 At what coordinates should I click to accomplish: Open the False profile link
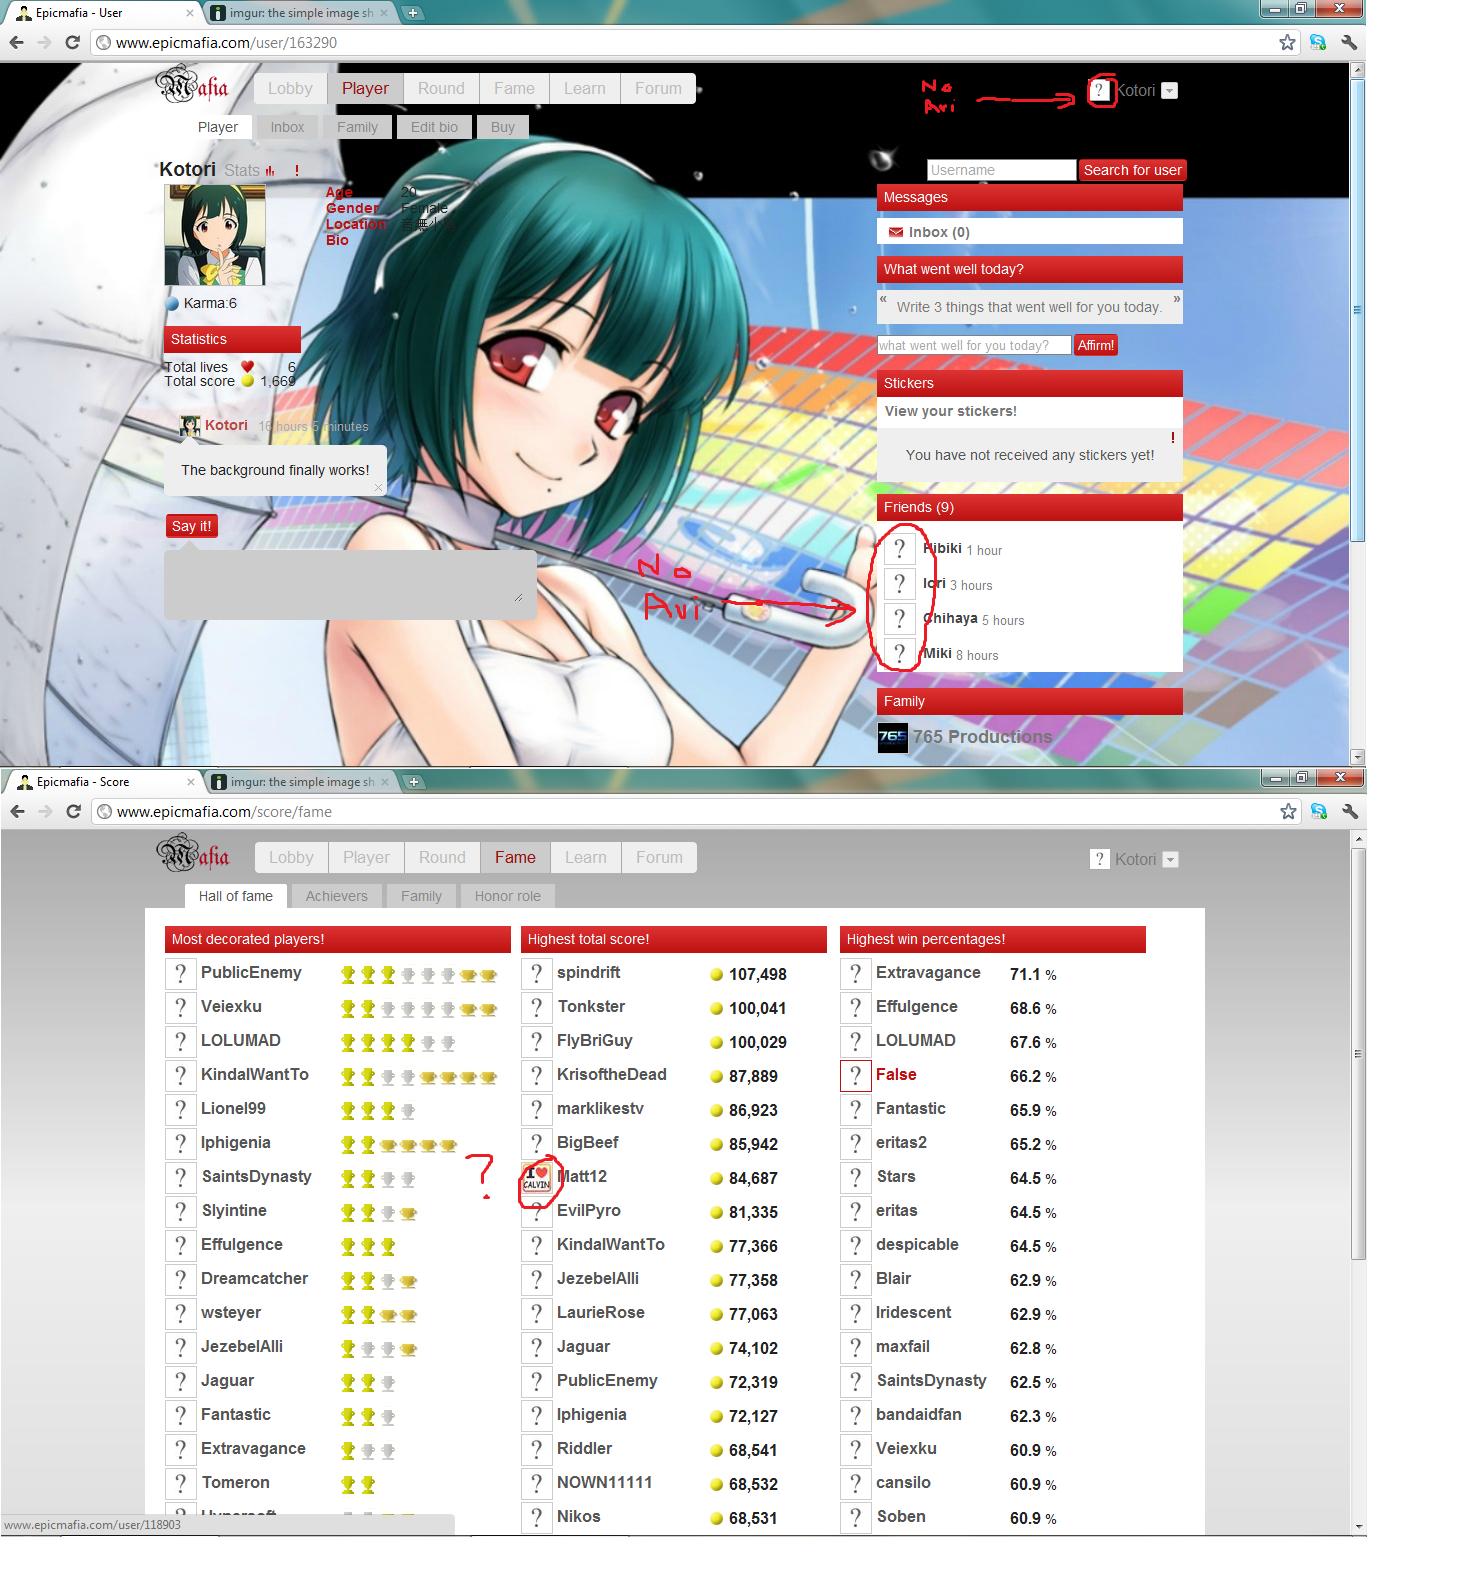[x=896, y=1074]
